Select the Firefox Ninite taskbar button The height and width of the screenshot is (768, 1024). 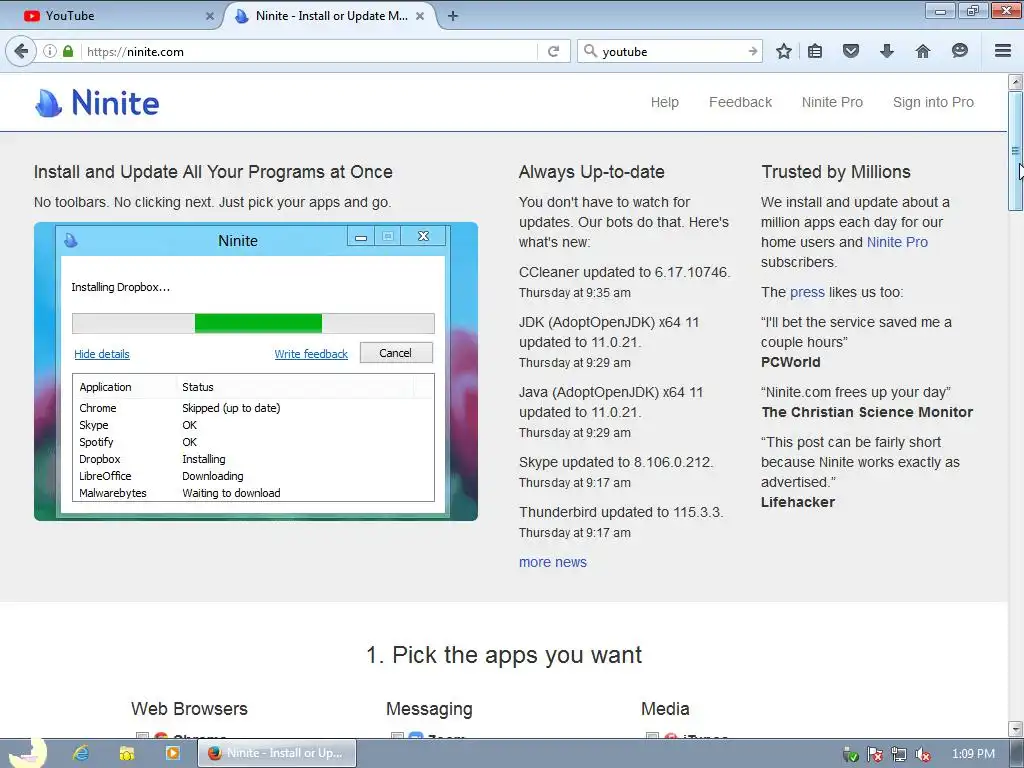pos(277,753)
